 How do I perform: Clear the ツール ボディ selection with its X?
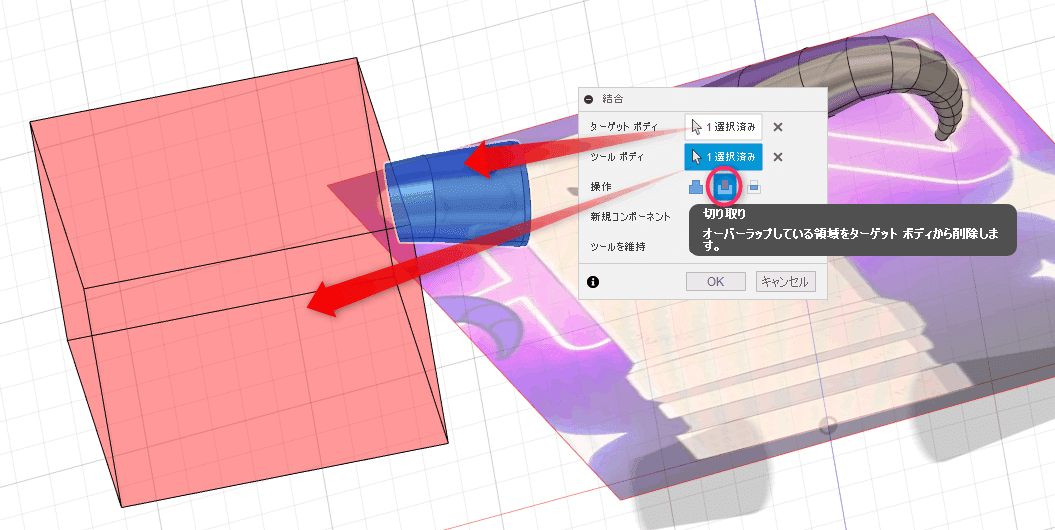click(x=778, y=157)
